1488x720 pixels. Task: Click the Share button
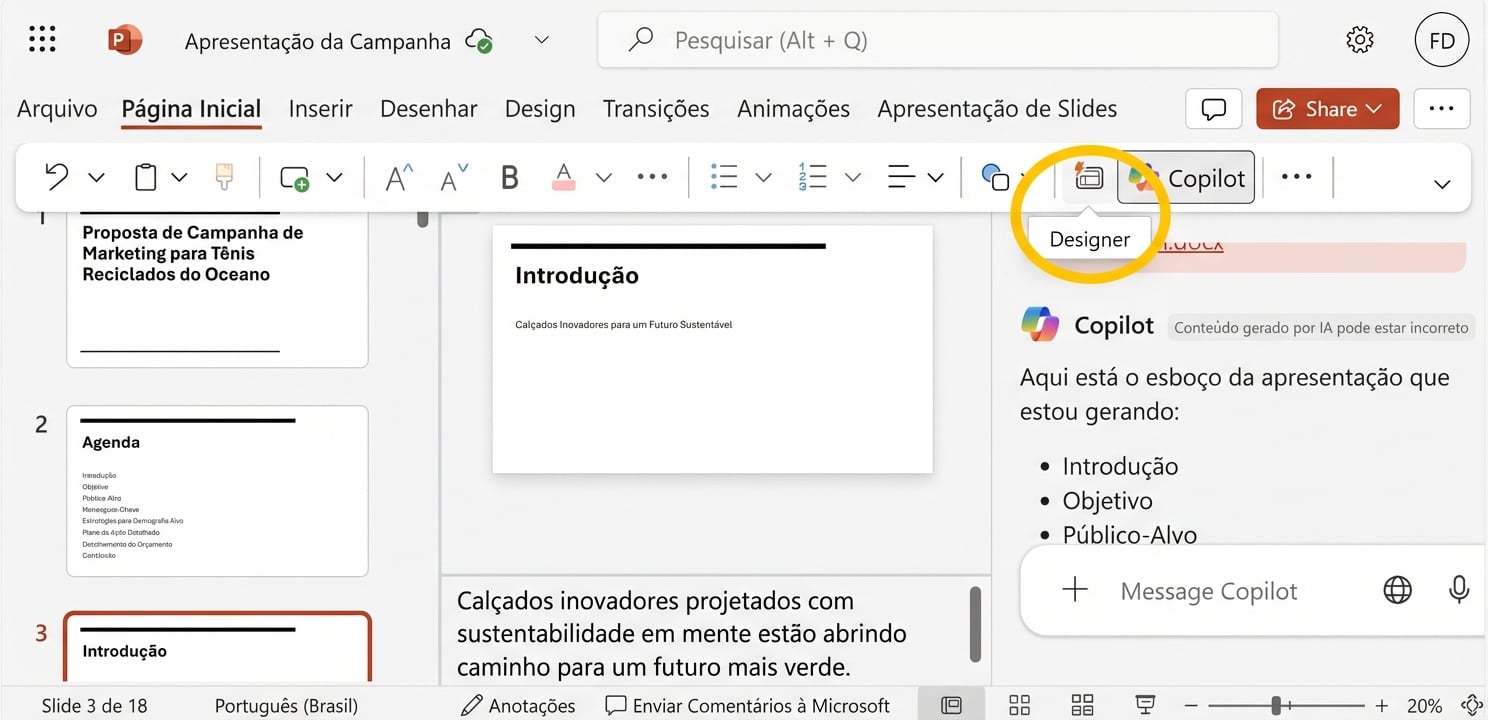(x=1327, y=108)
